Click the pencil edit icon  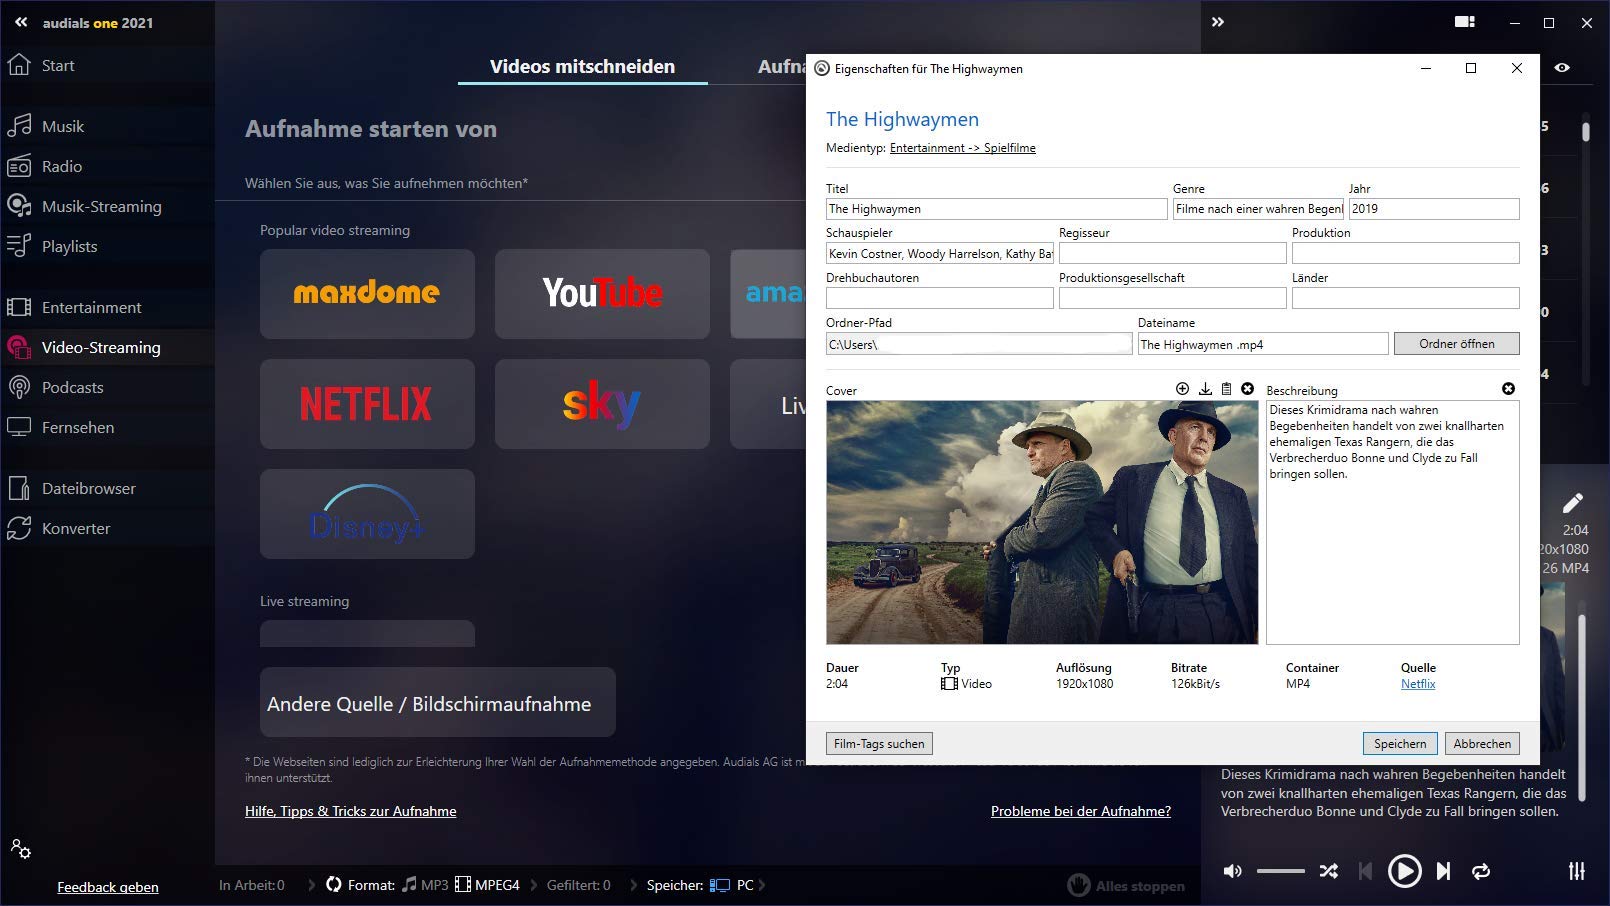click(1573, 502)
